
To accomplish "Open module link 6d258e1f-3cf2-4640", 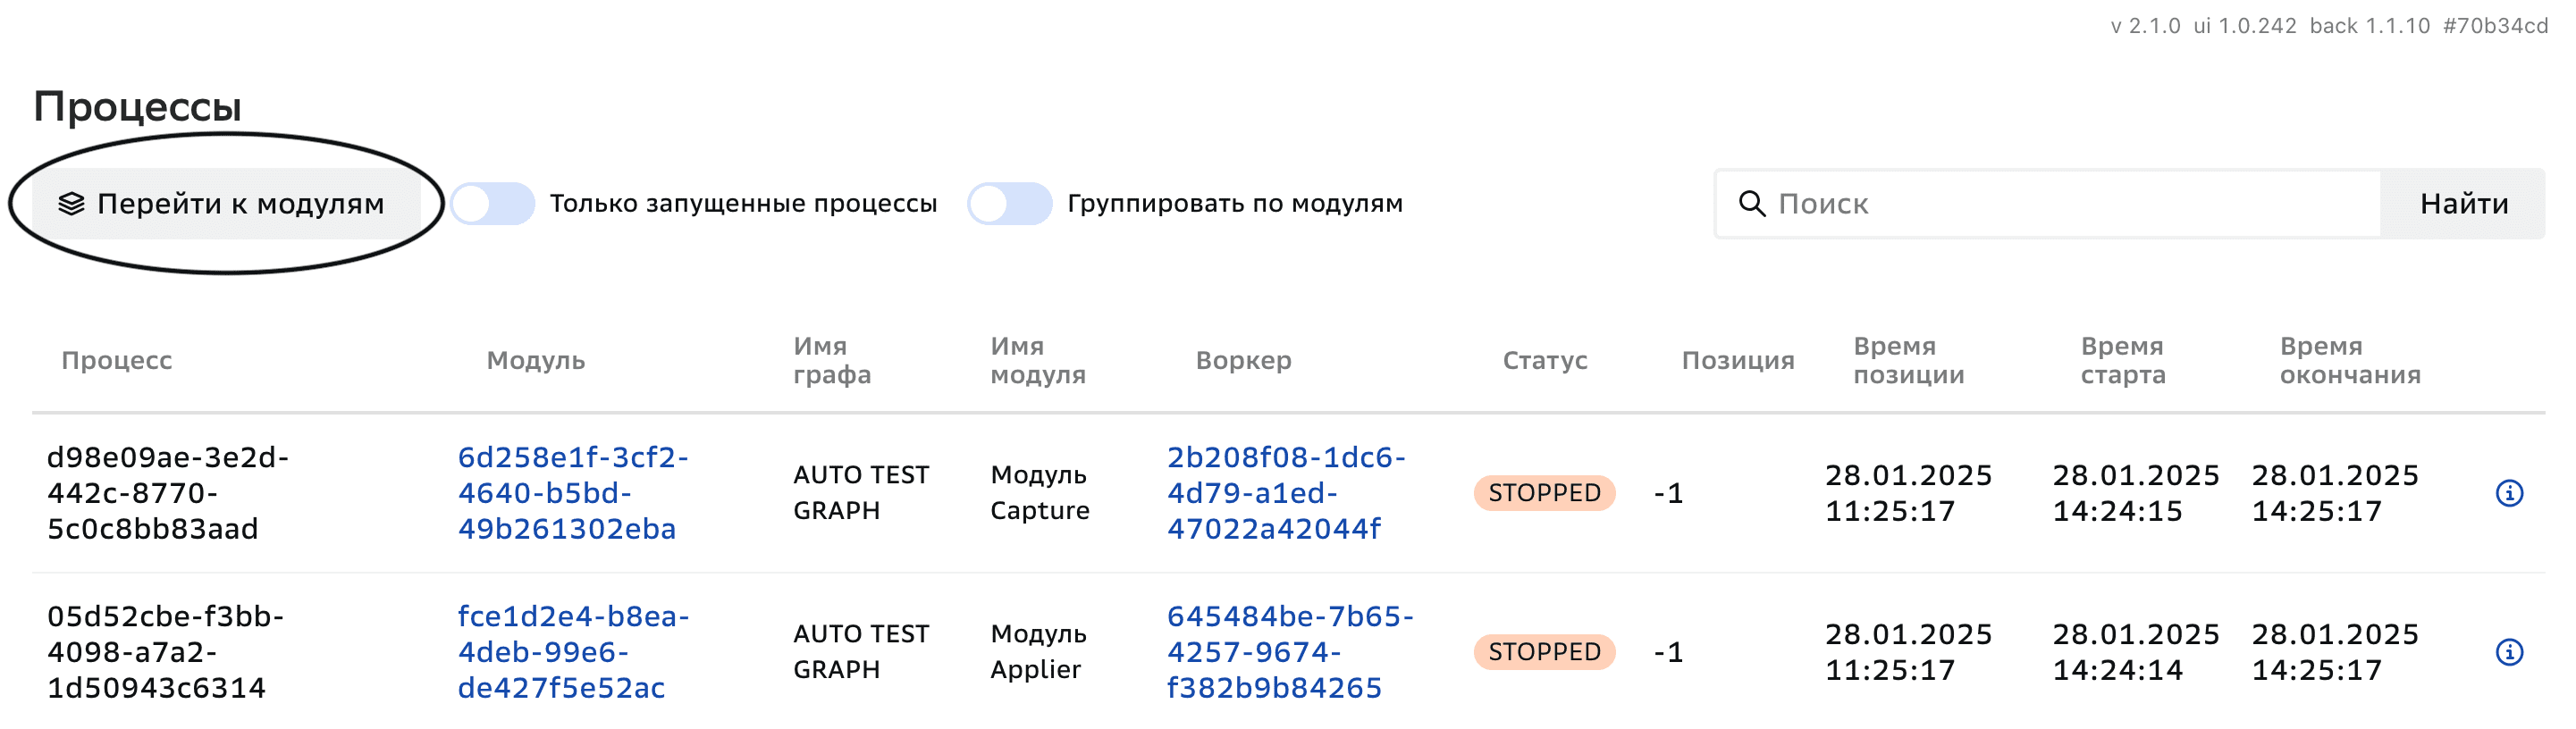I will pos(573,492).
